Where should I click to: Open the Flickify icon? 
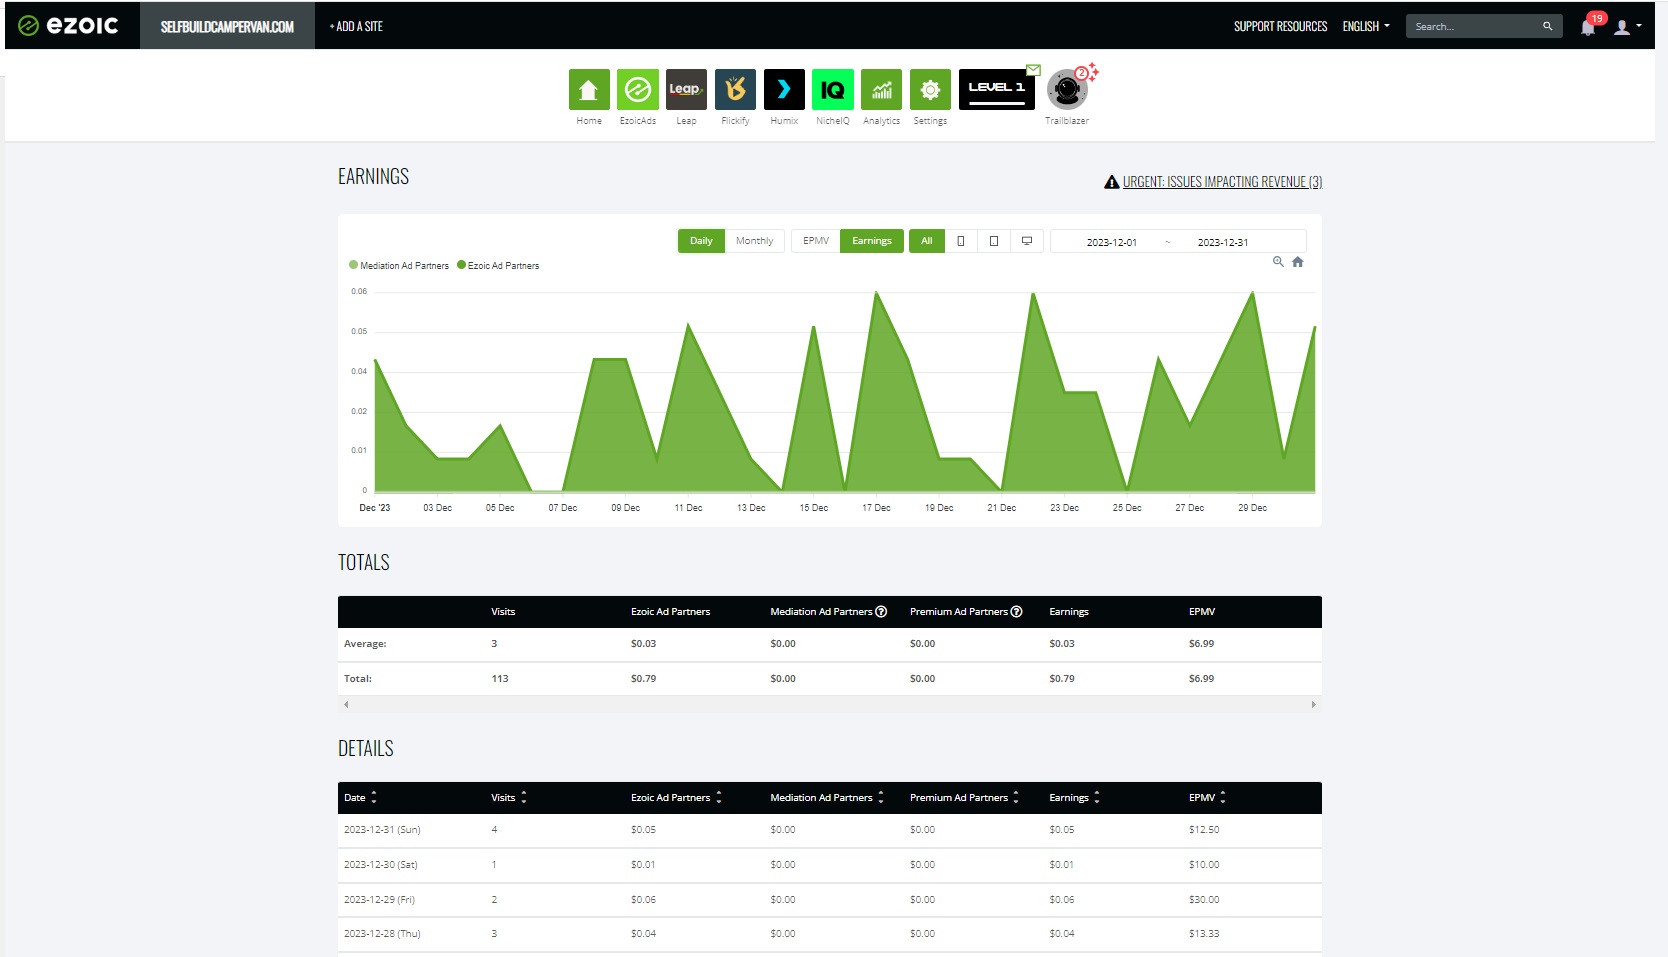pyautogui.click(x=735, y=89)
